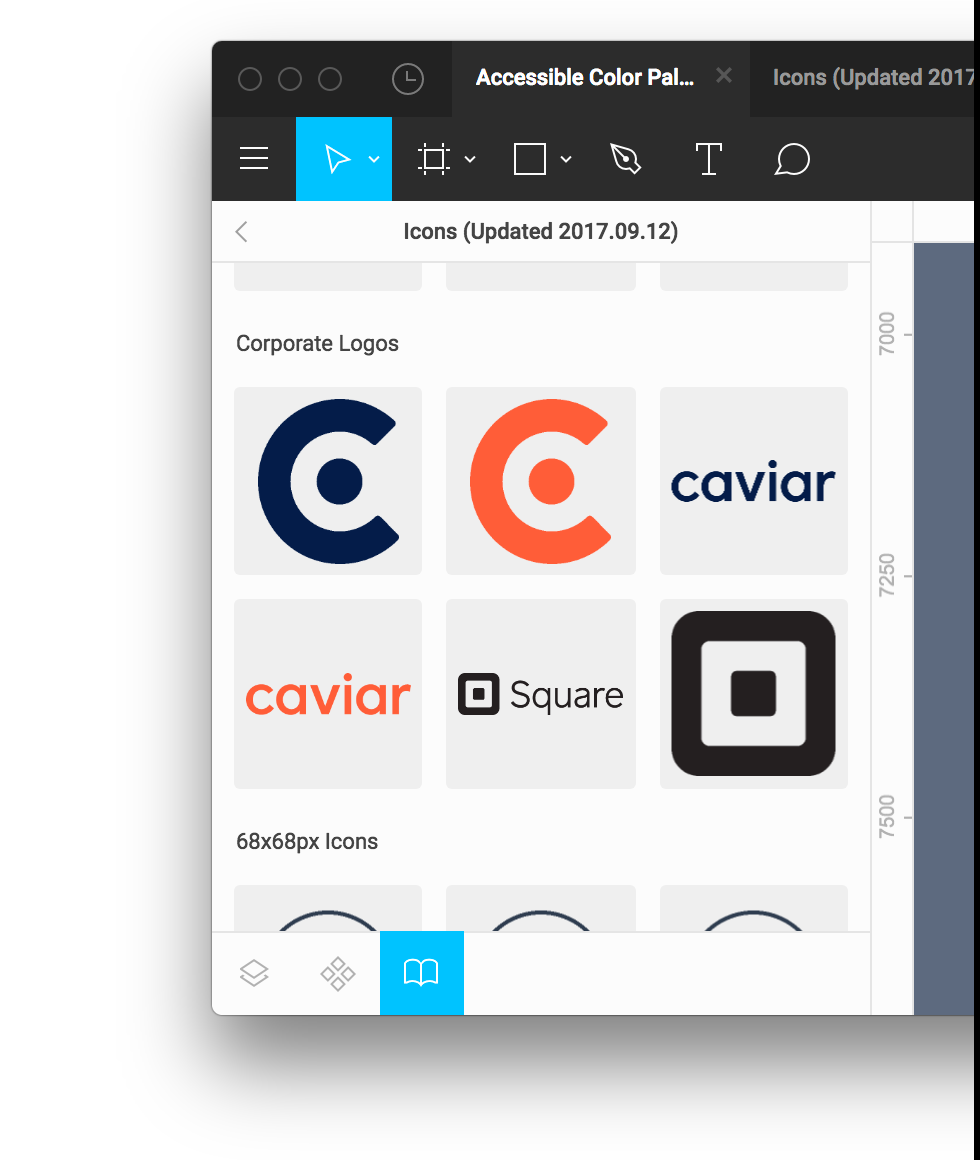Select orange caviar wordmark component
Image resolution: width=980 pixels, height=1160 pixels.
click(x=328, y=694)
